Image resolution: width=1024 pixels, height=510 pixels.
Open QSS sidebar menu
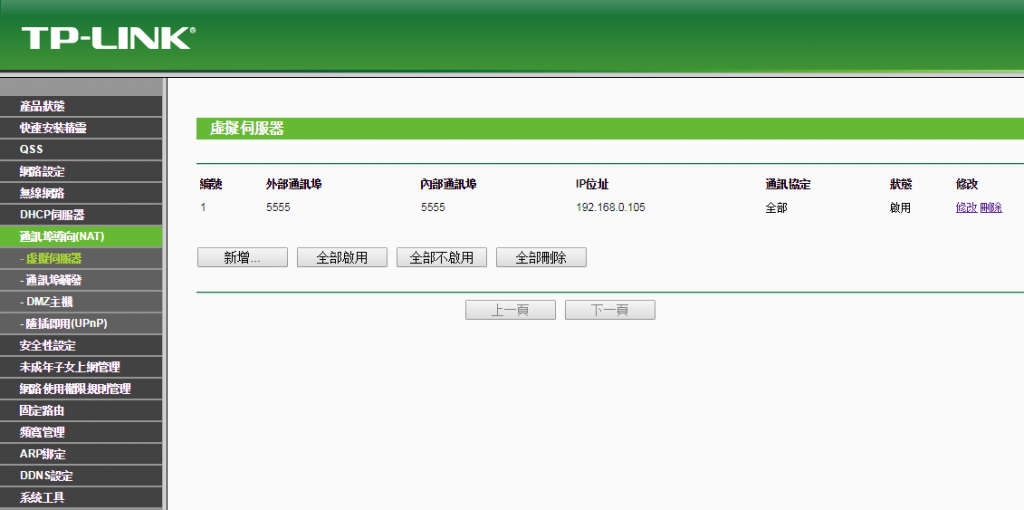(81, 150)
